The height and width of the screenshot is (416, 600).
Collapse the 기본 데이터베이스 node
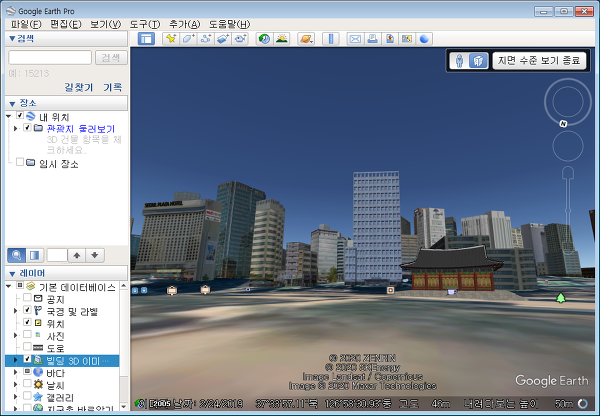tap(8, 286)
